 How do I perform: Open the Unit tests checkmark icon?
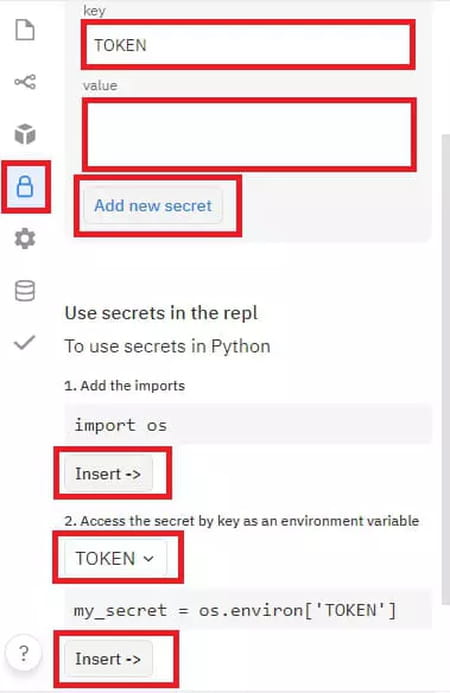coord(25,343)
